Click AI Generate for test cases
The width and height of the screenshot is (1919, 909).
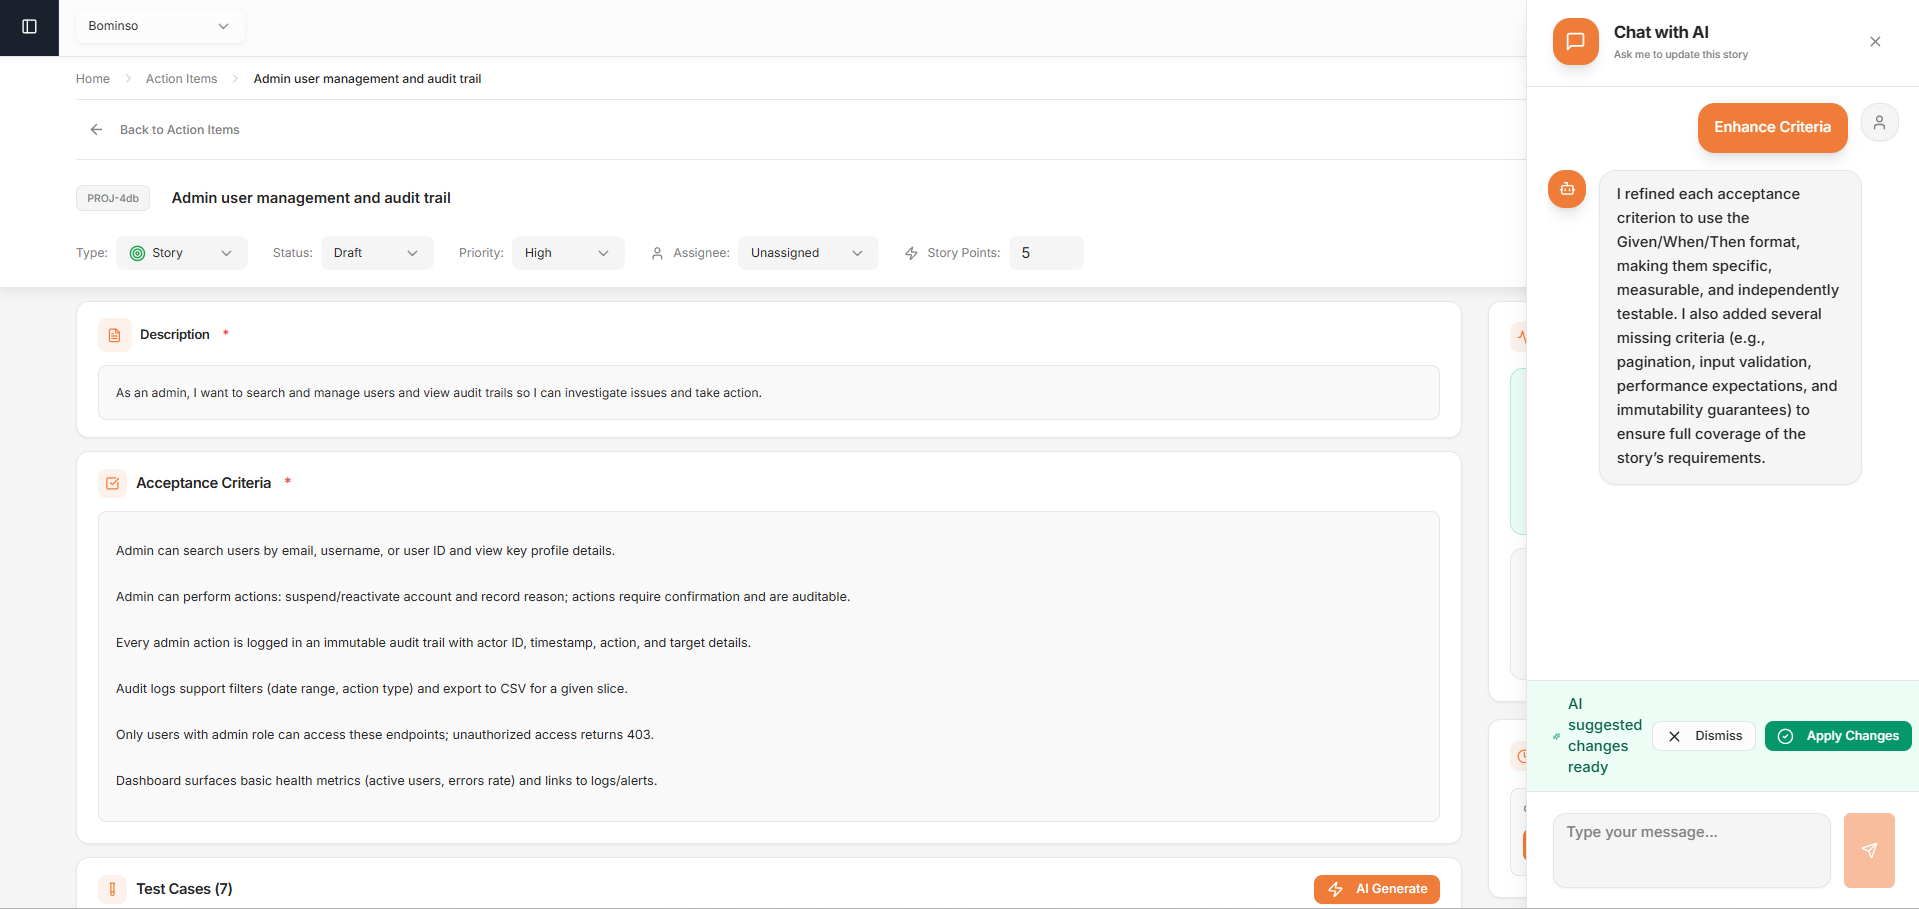(x=1376, y=889)
